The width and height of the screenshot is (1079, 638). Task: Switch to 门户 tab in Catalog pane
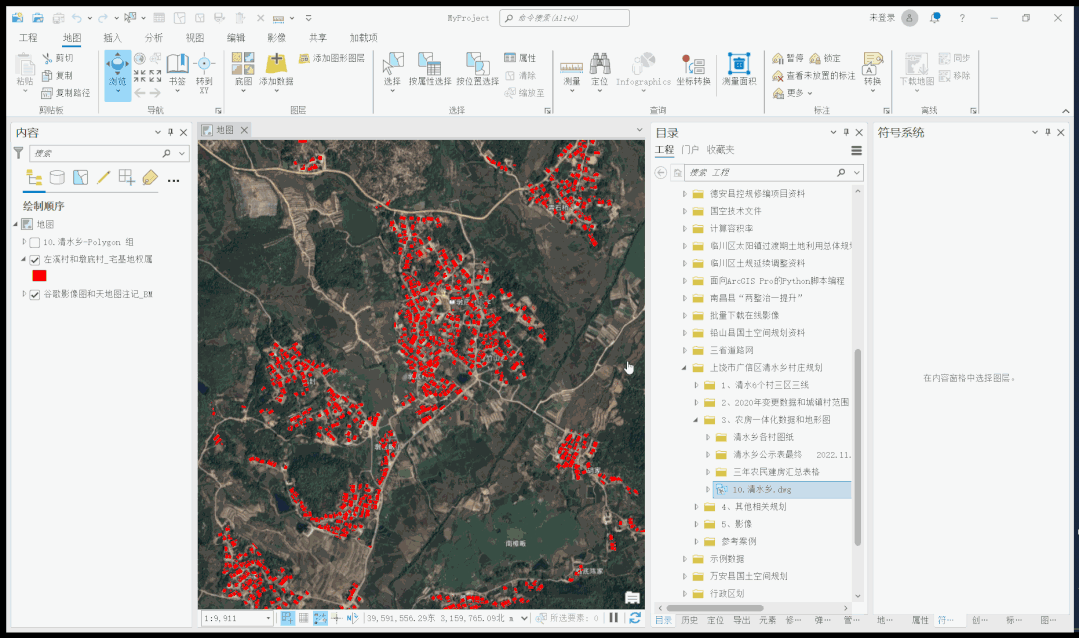690,149
